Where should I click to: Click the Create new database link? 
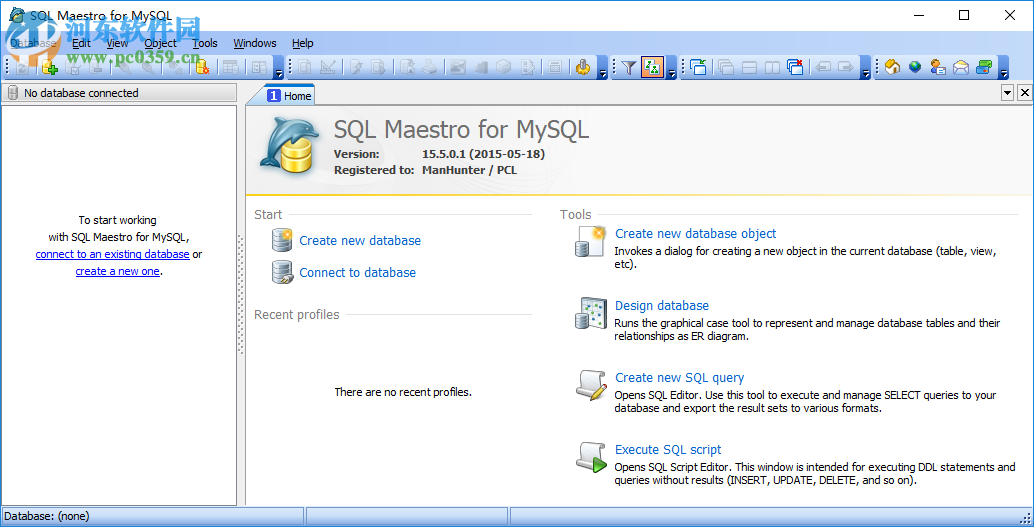(x=360, y=241)
